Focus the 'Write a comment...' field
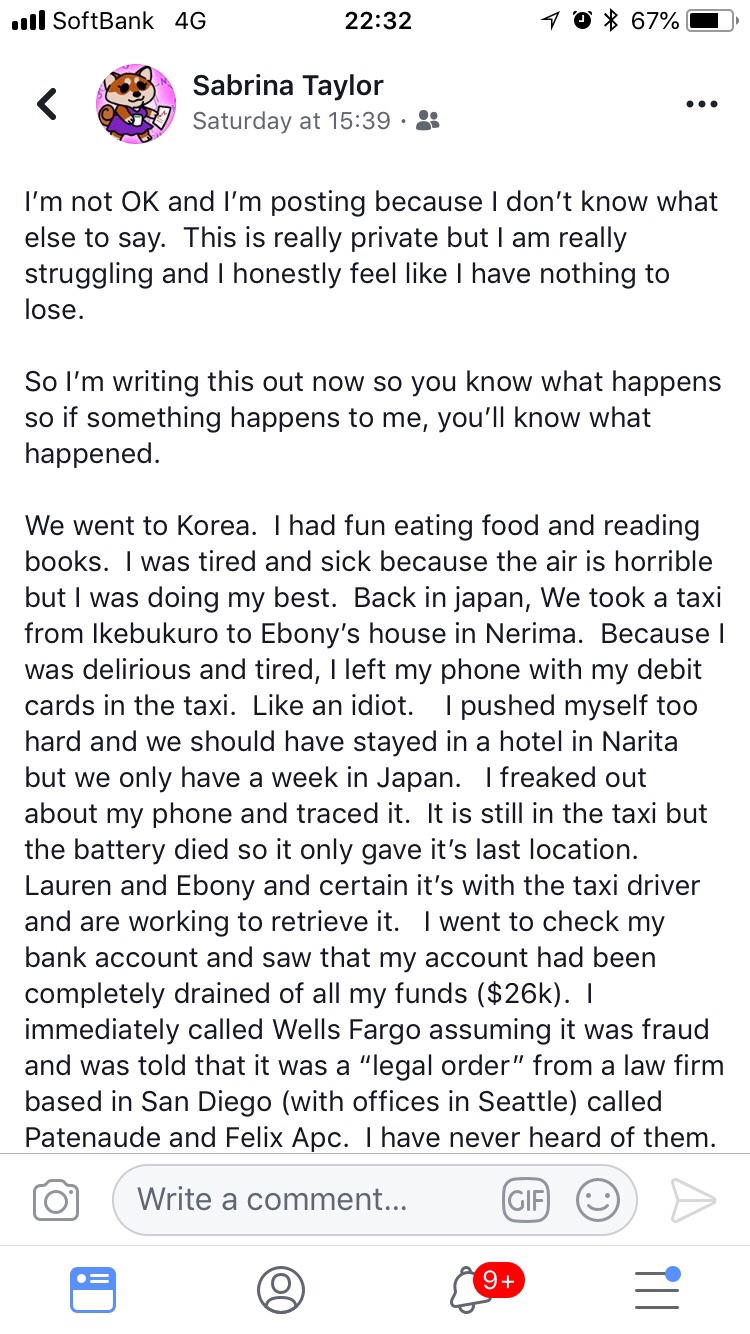This screenshot has height=1334, width=750. pos(300,1199)
